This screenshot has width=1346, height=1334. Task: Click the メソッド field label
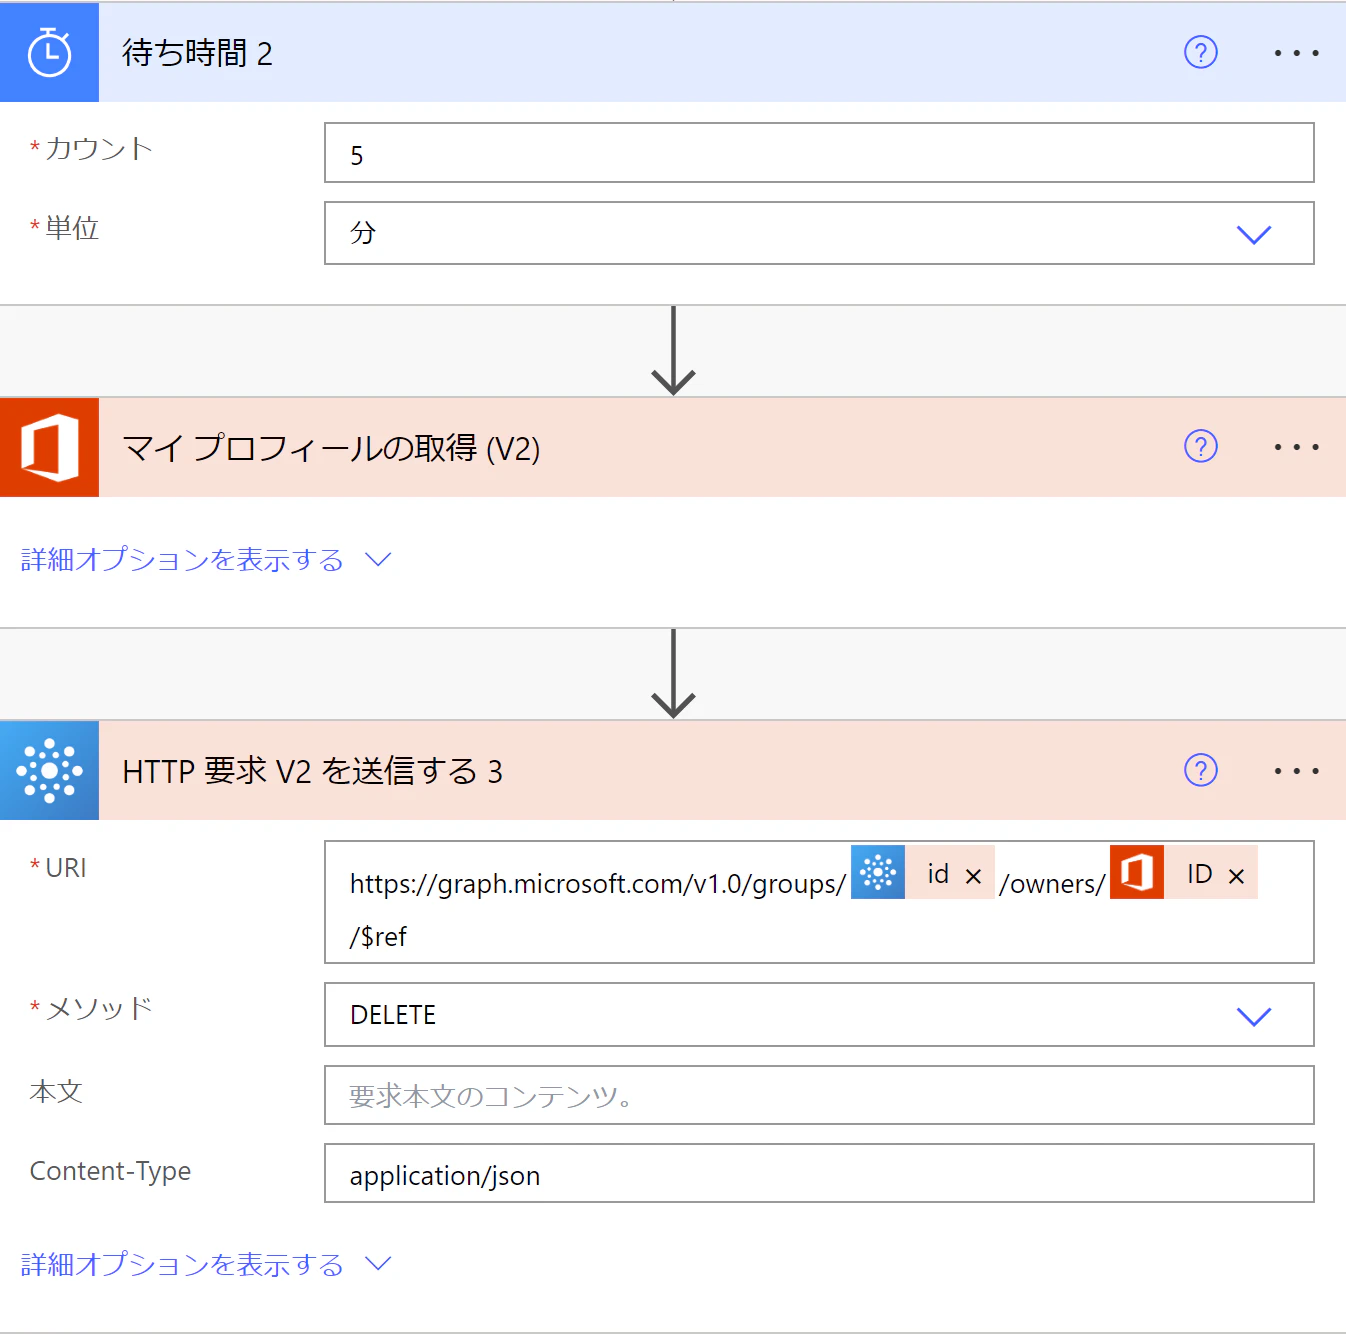tap(99, 1008)
